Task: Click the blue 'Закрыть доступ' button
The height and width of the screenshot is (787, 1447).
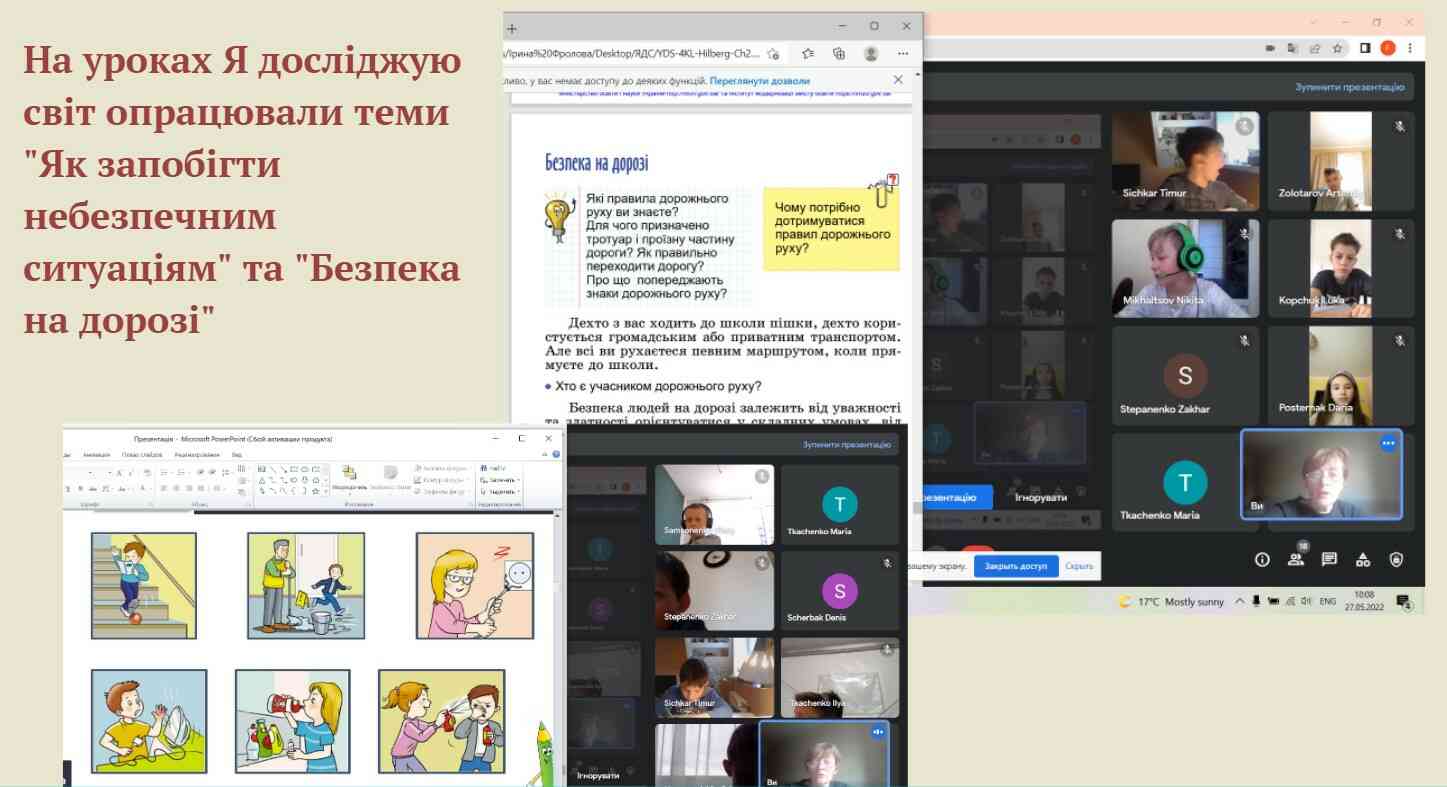Action: (1015, 566)
